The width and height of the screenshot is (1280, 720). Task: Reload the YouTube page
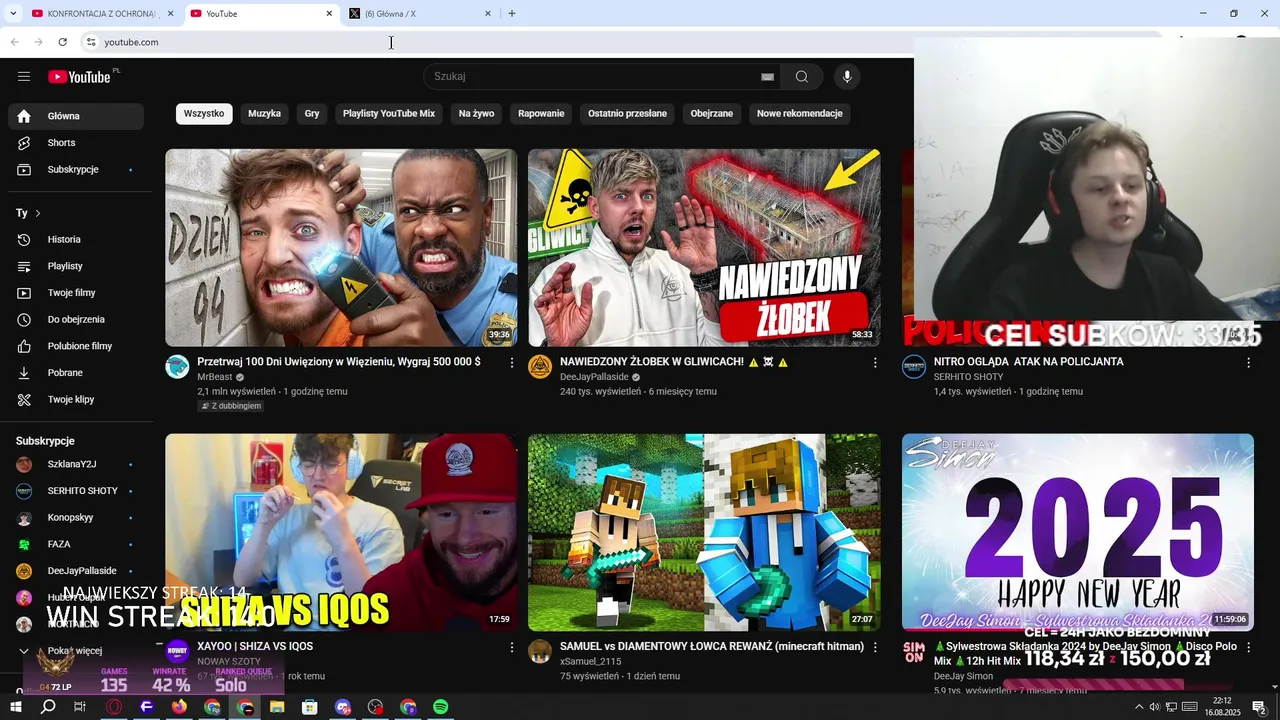[62, 42]
